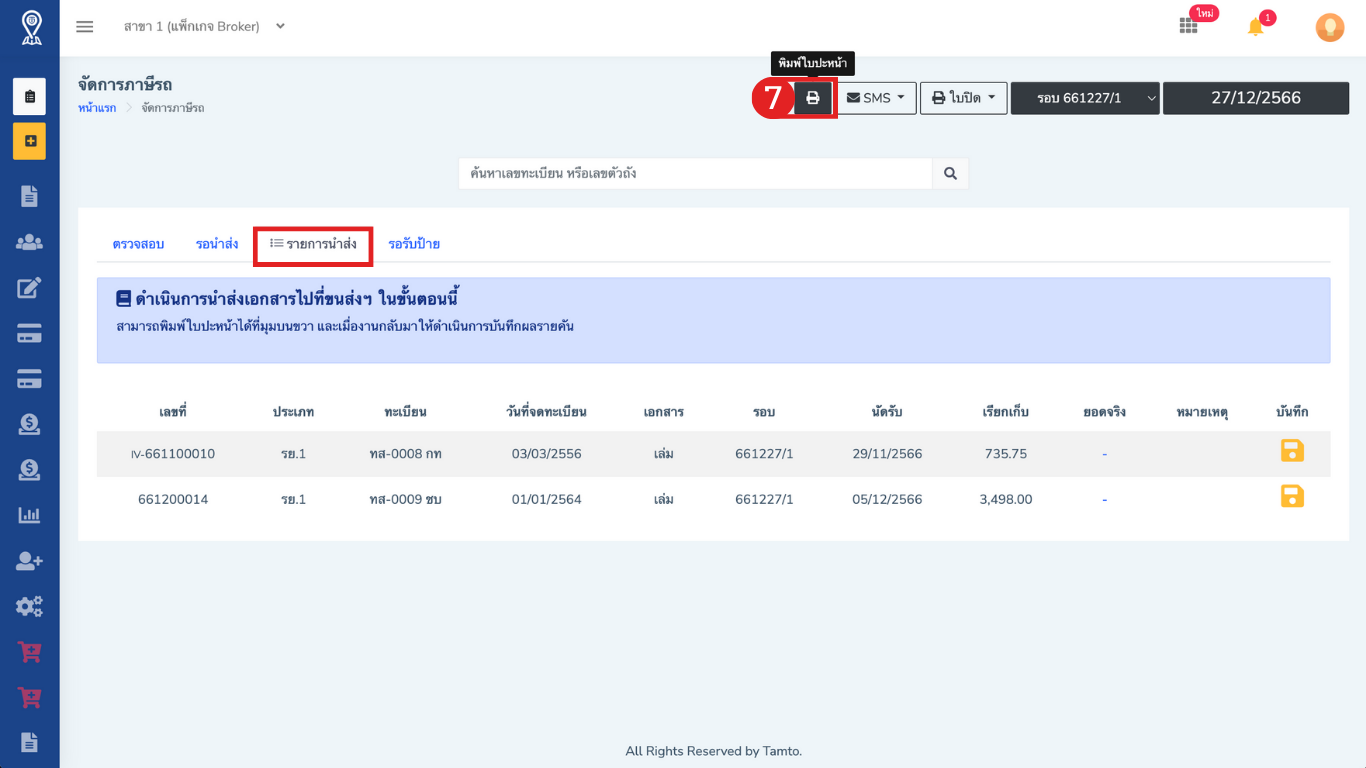The image size is (1366, 768).
Task: Open the hamburger menu icon
Action: pyautogui.click(x=85, y=27)
